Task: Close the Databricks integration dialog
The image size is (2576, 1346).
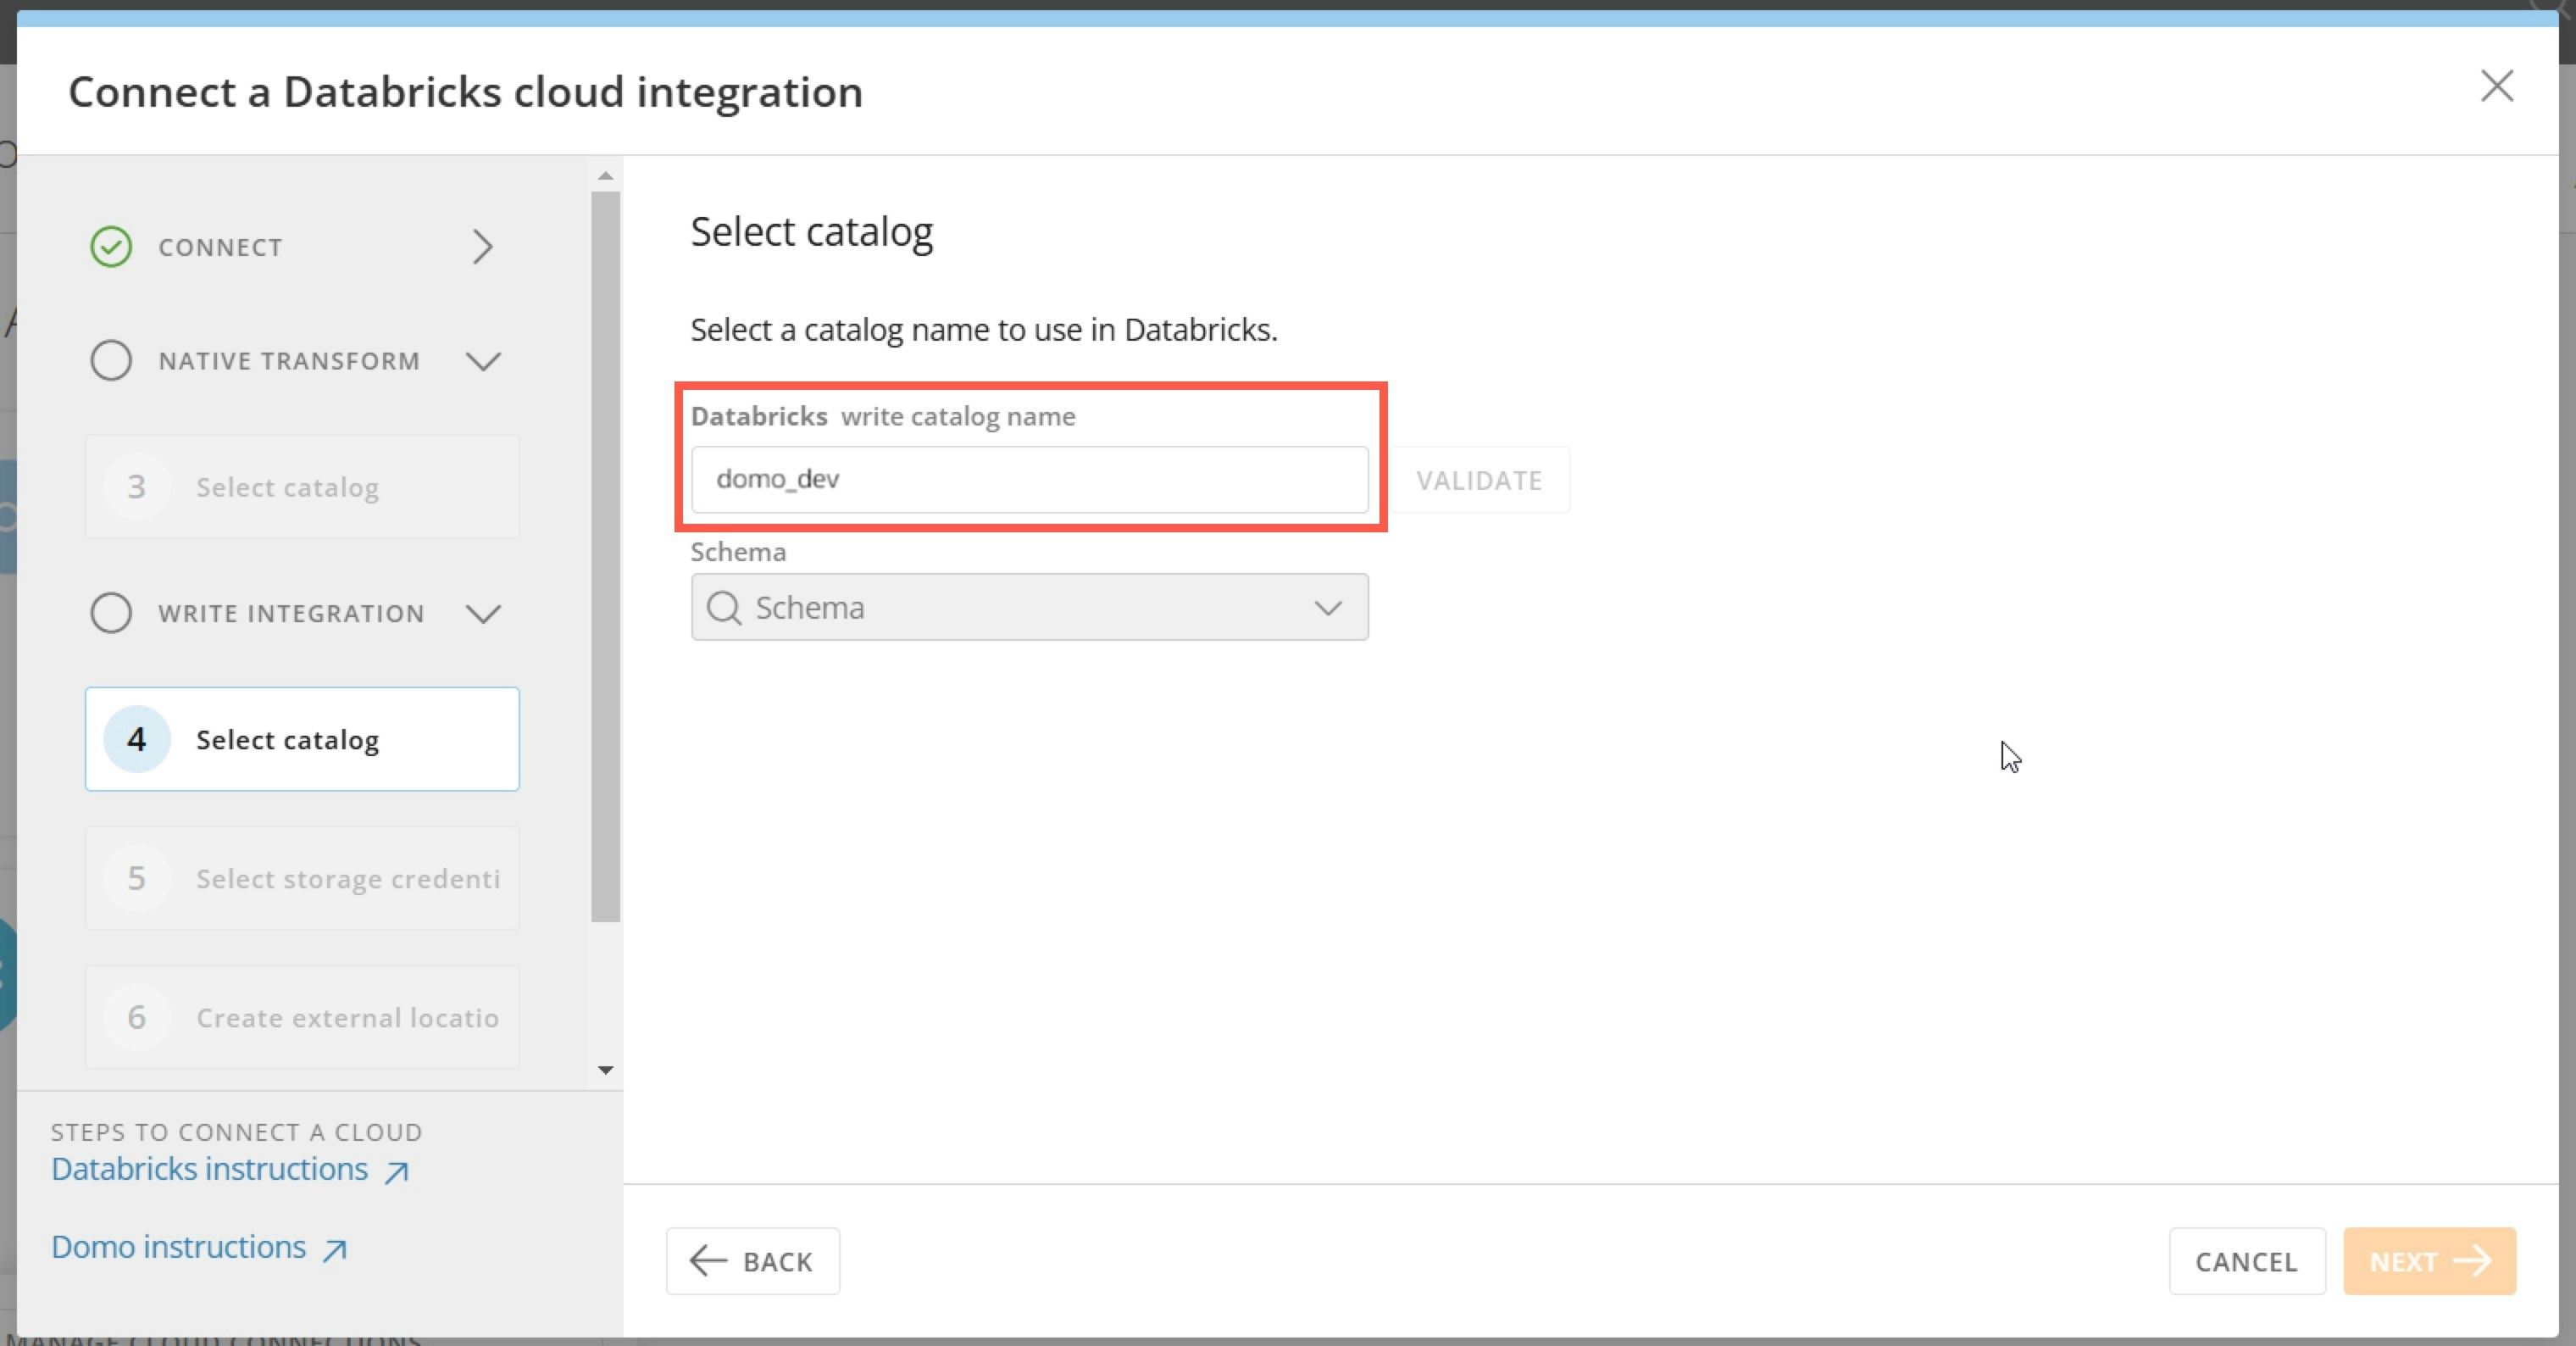Action: point(2497,87)
